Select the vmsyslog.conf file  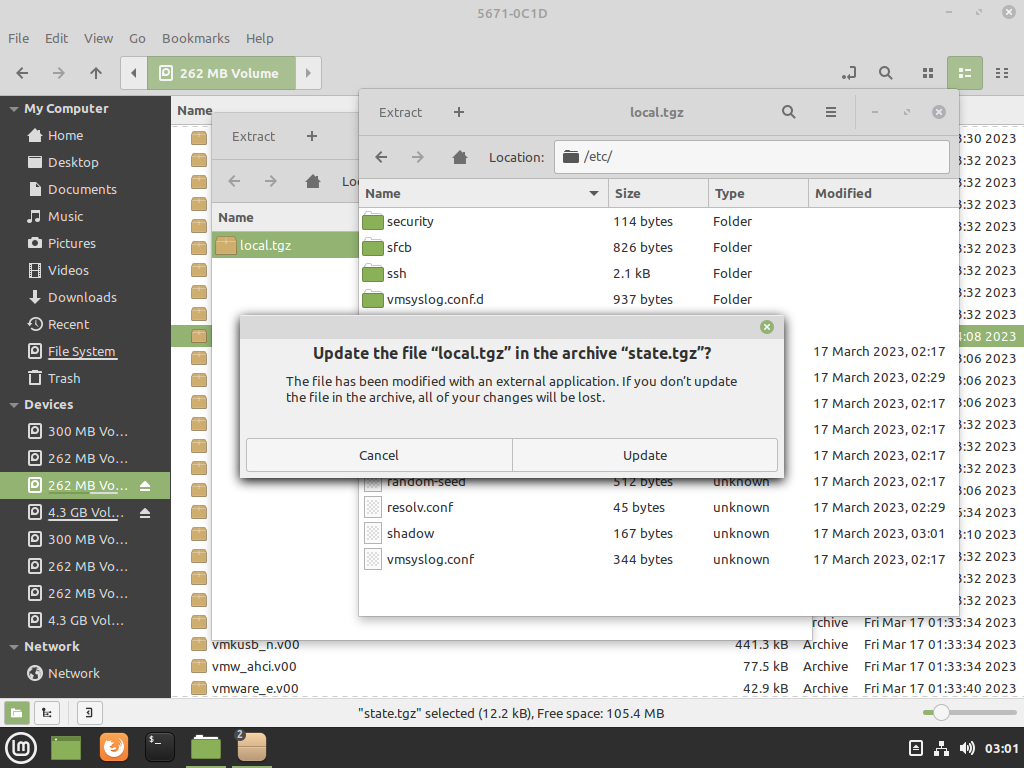tap(658, 560)
